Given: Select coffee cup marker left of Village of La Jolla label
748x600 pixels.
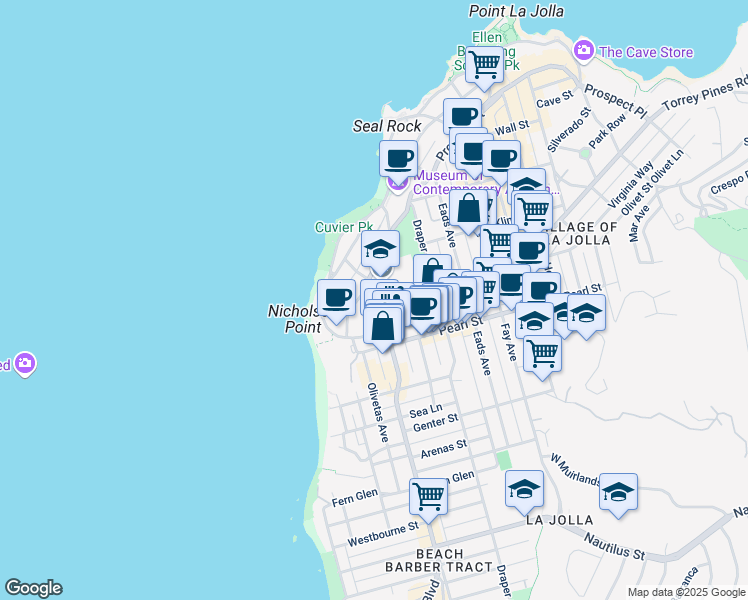Looking at the screenshot, I should (x=530, y=250).
